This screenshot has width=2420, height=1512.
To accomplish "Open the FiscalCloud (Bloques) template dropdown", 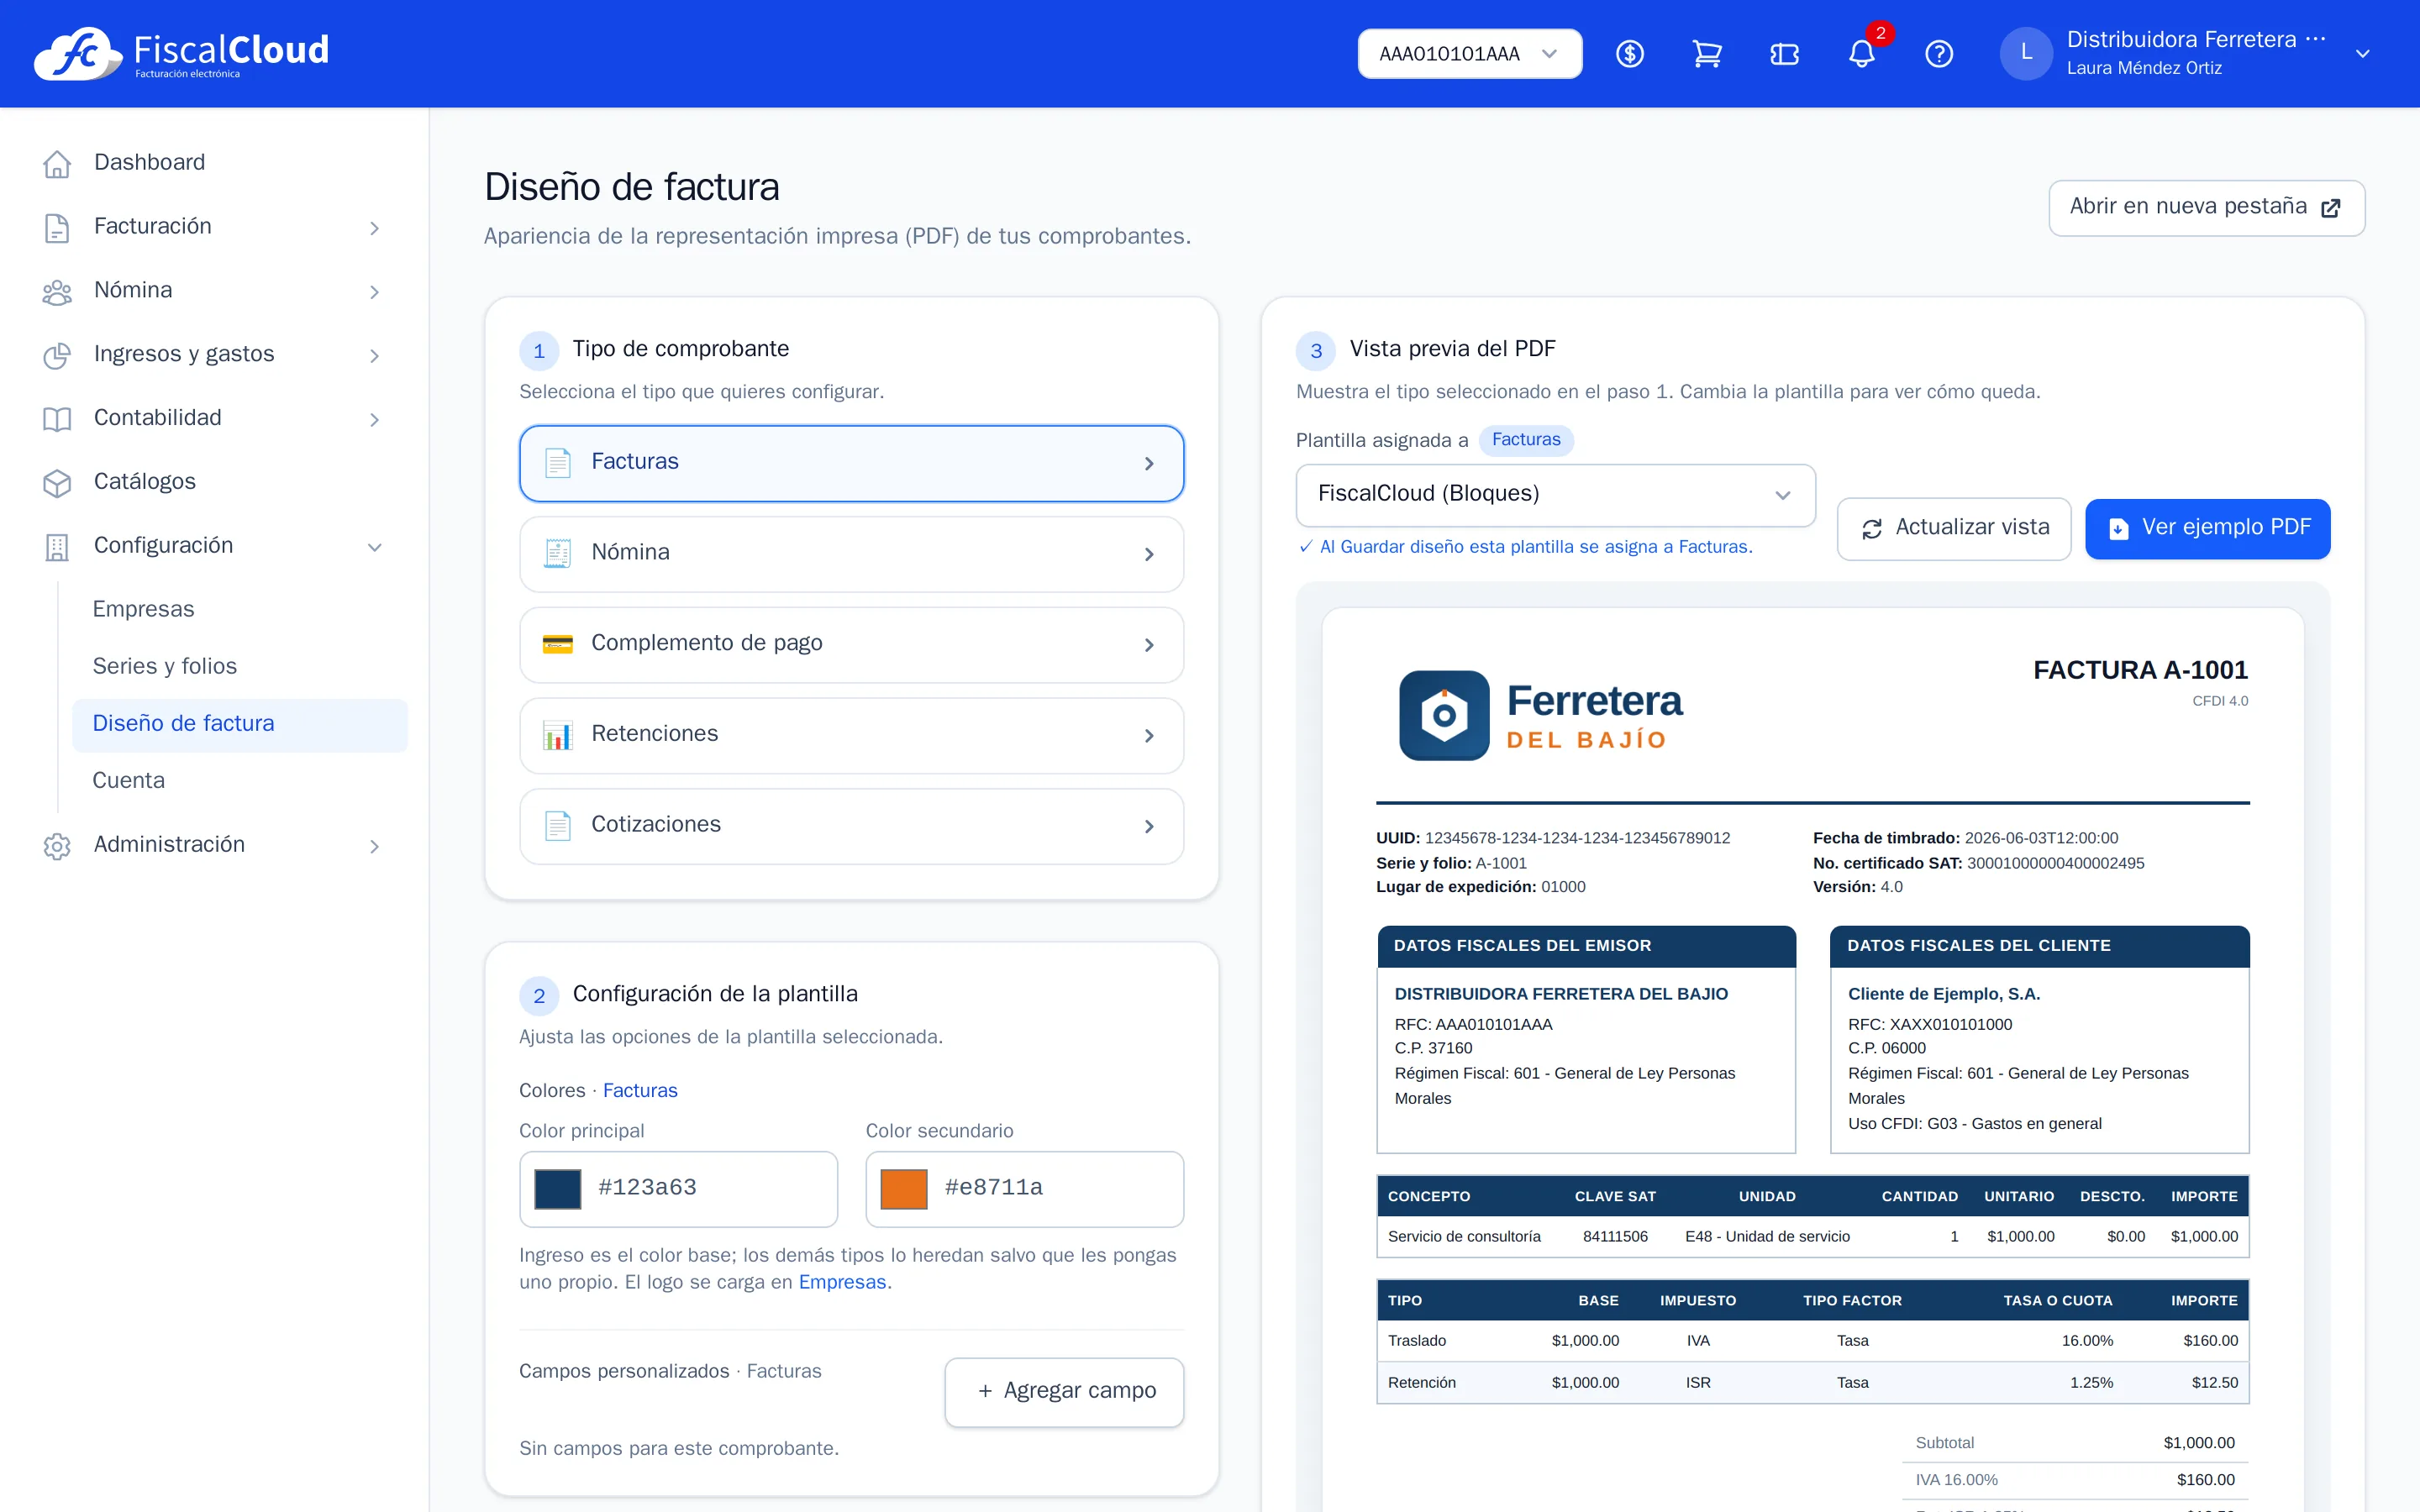I will (x=1555, y=494).
